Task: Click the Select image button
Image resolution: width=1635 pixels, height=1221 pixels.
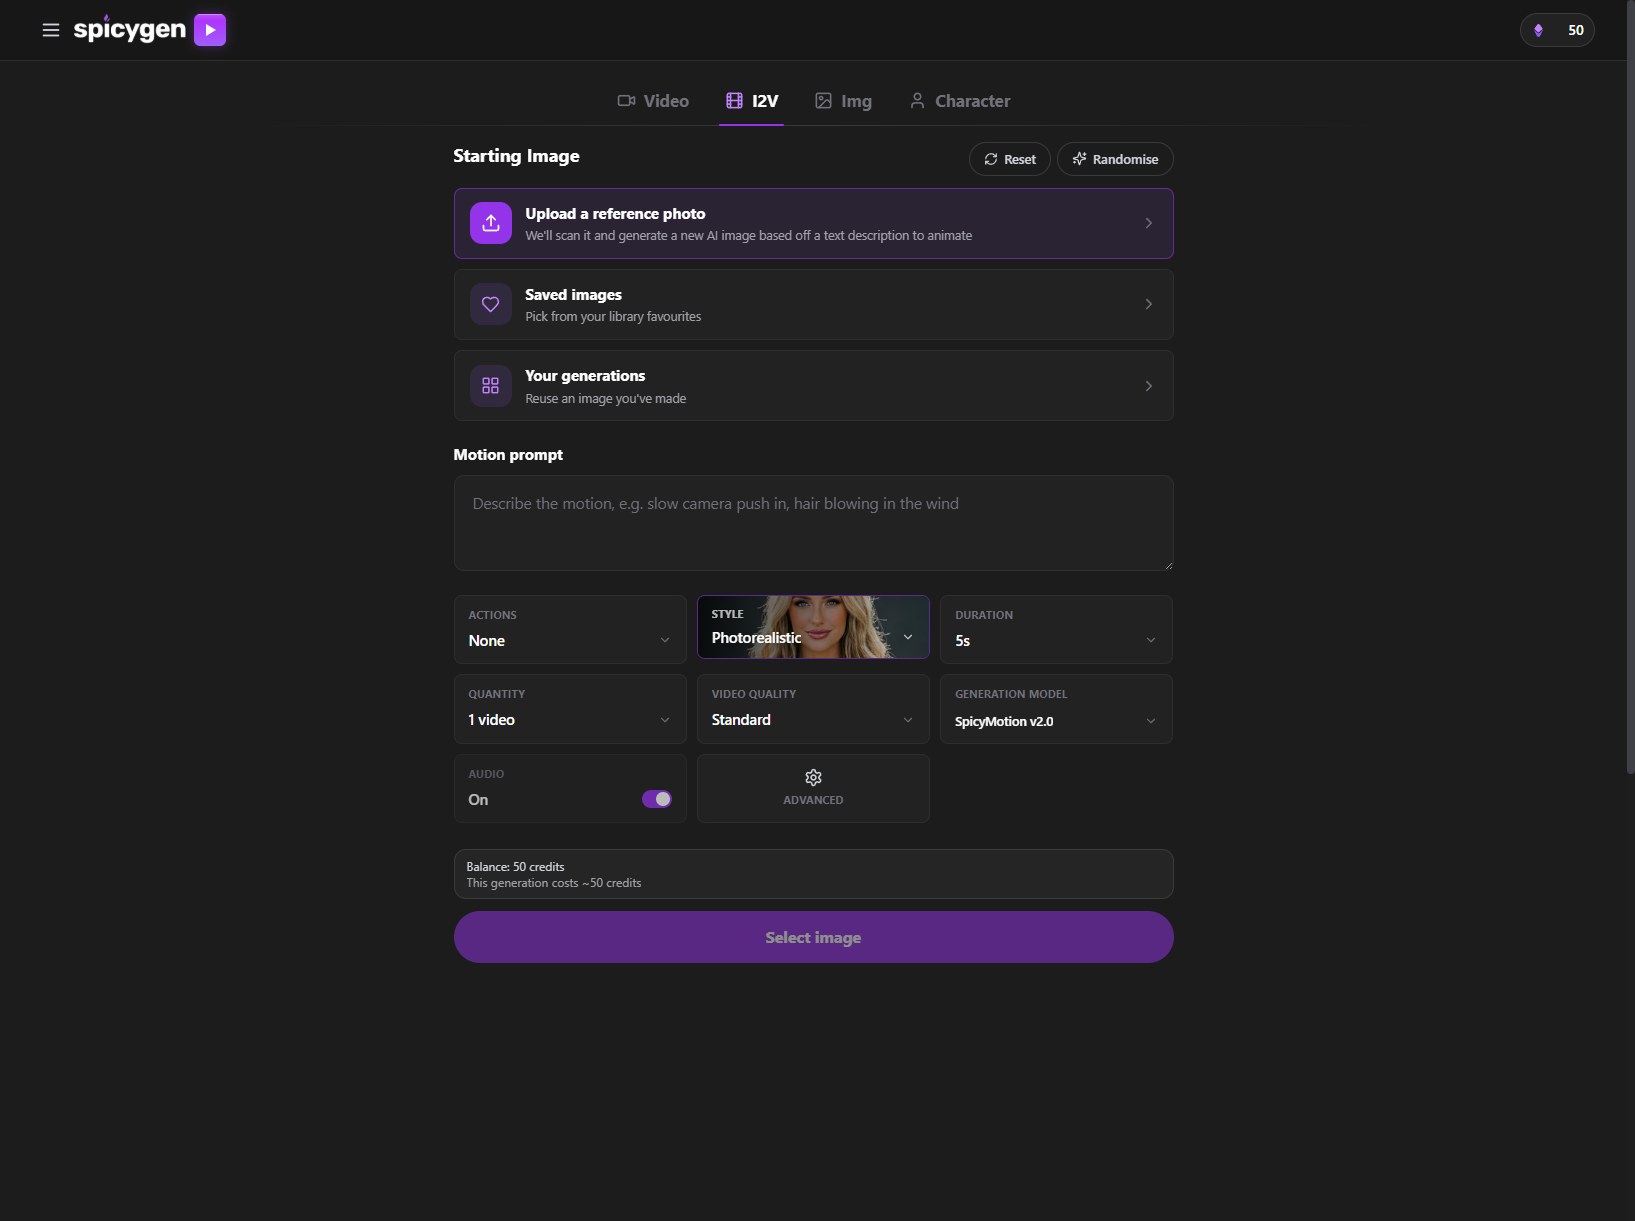Action: point(813,937)
